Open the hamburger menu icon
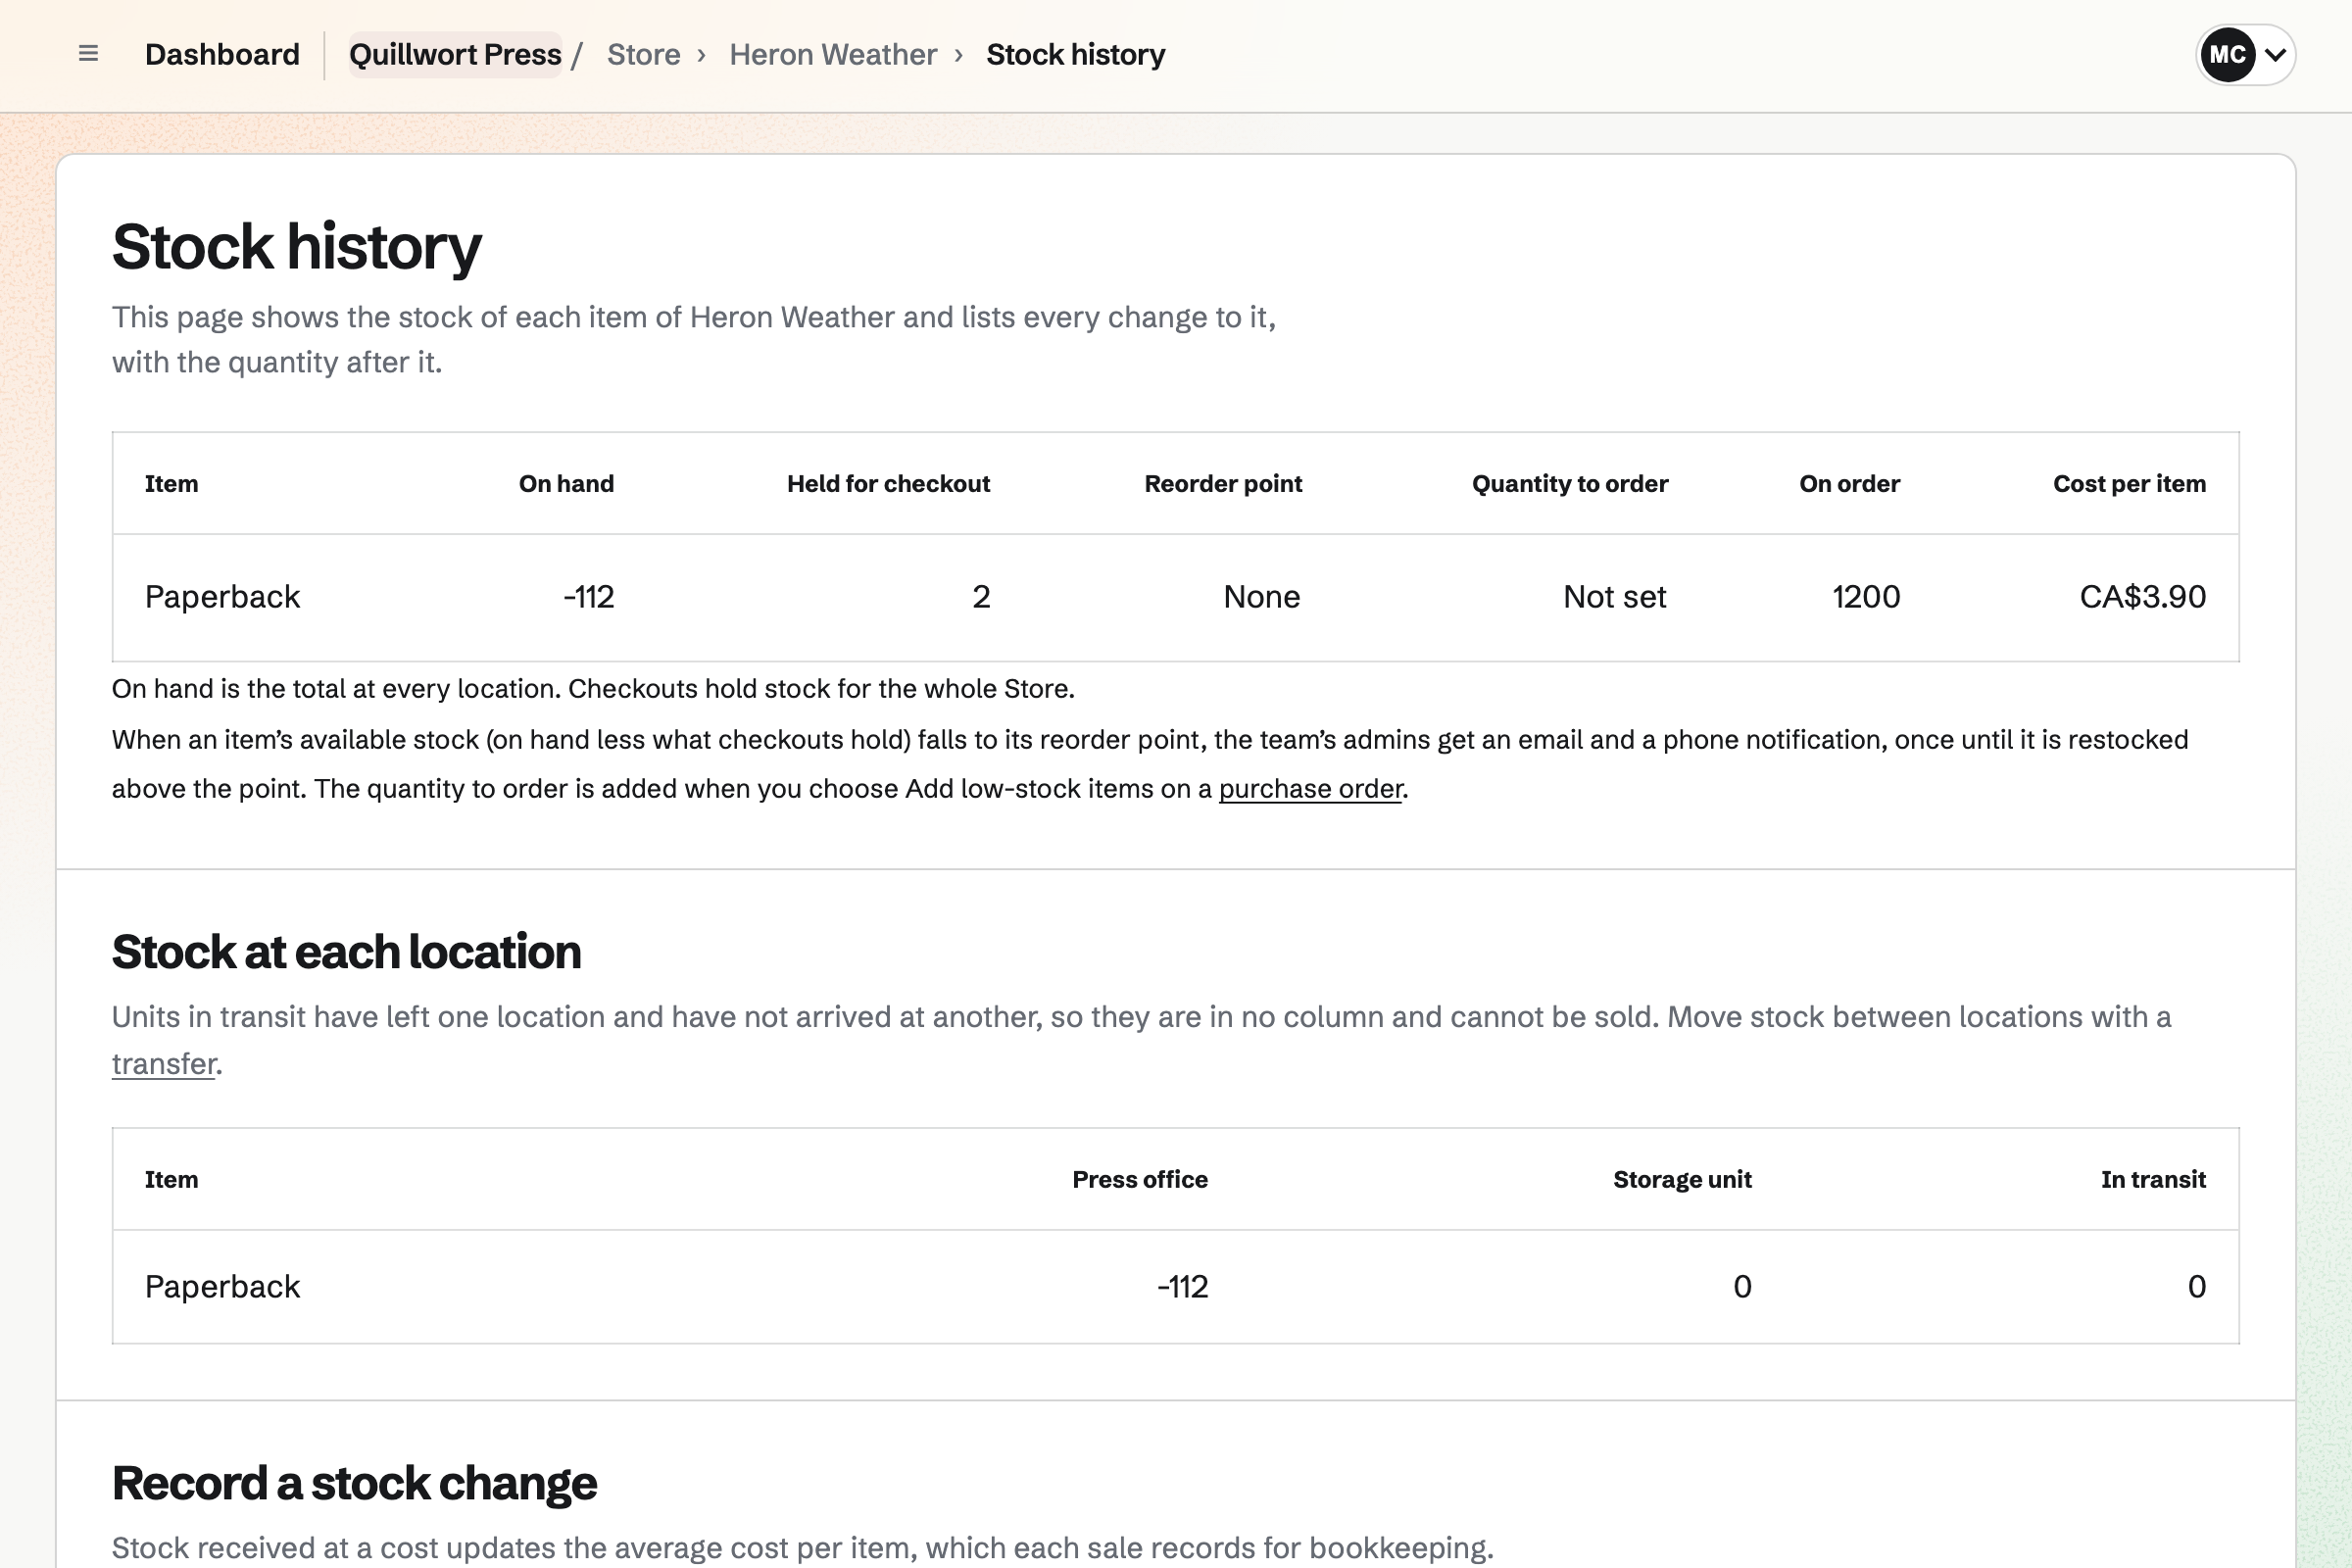 88,54
